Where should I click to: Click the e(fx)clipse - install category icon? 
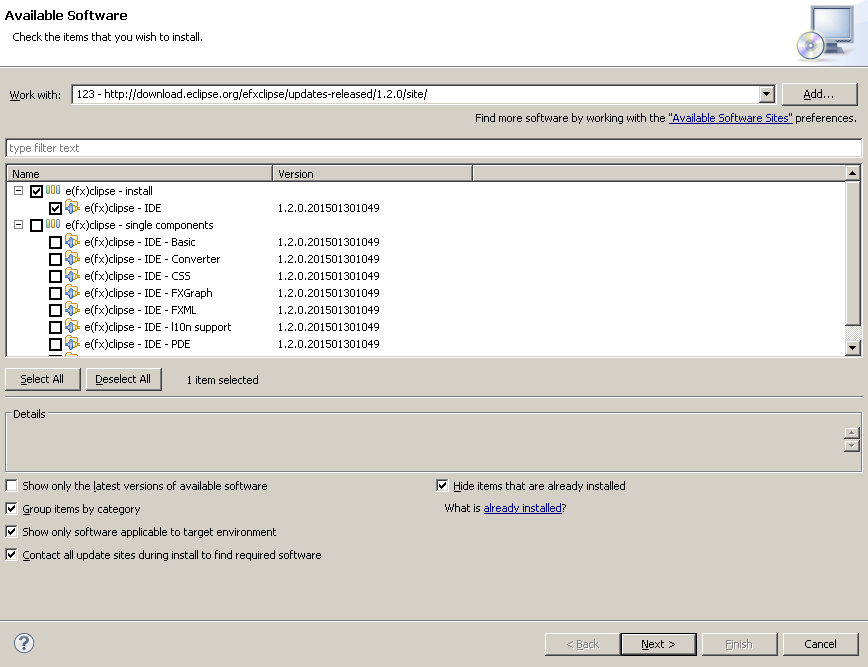pos(53,190)
